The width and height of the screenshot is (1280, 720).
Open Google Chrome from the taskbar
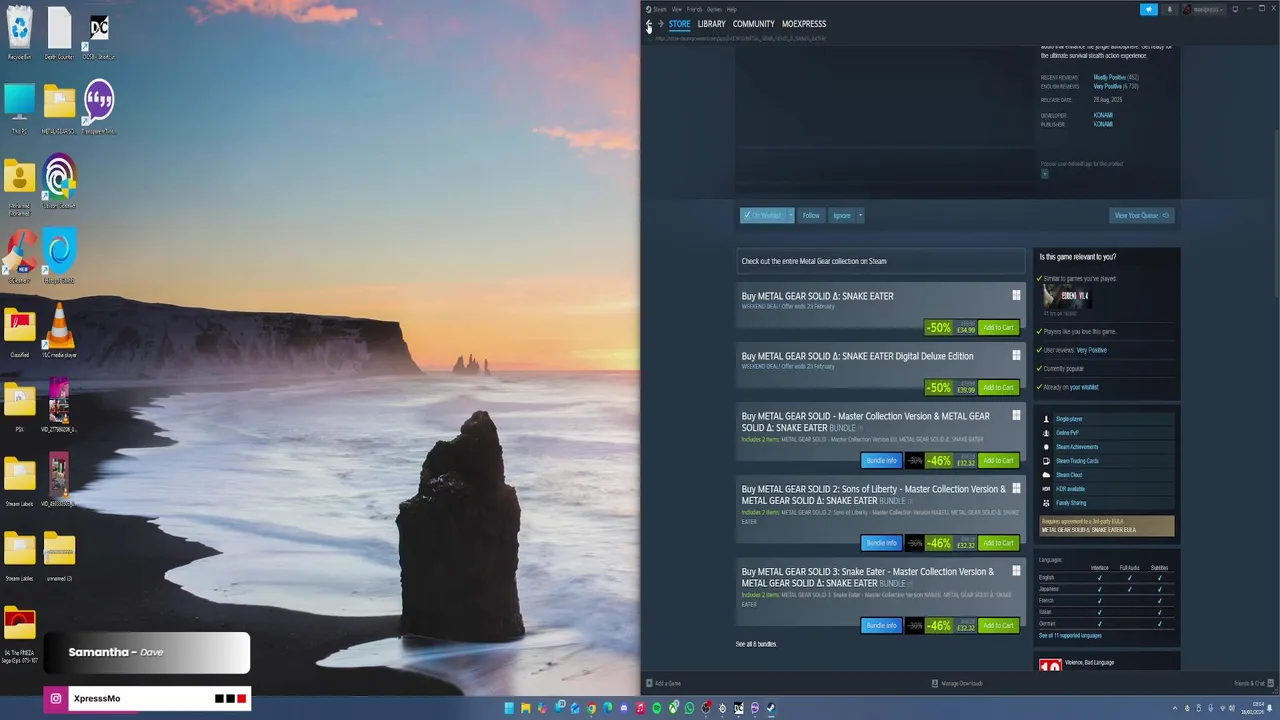click(x=591, y=708)
